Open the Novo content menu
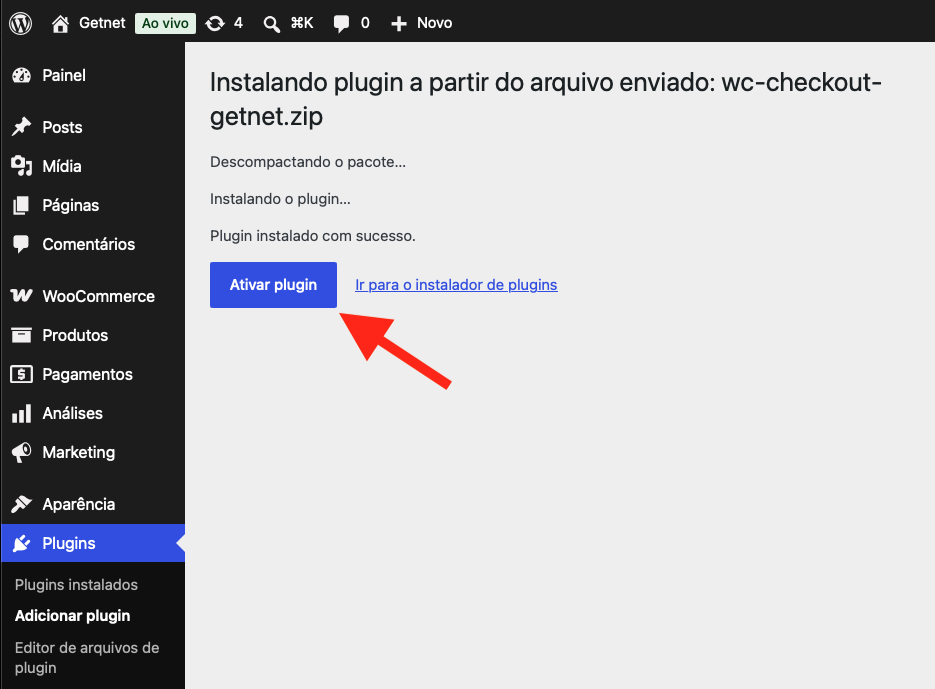 point(422,23)
